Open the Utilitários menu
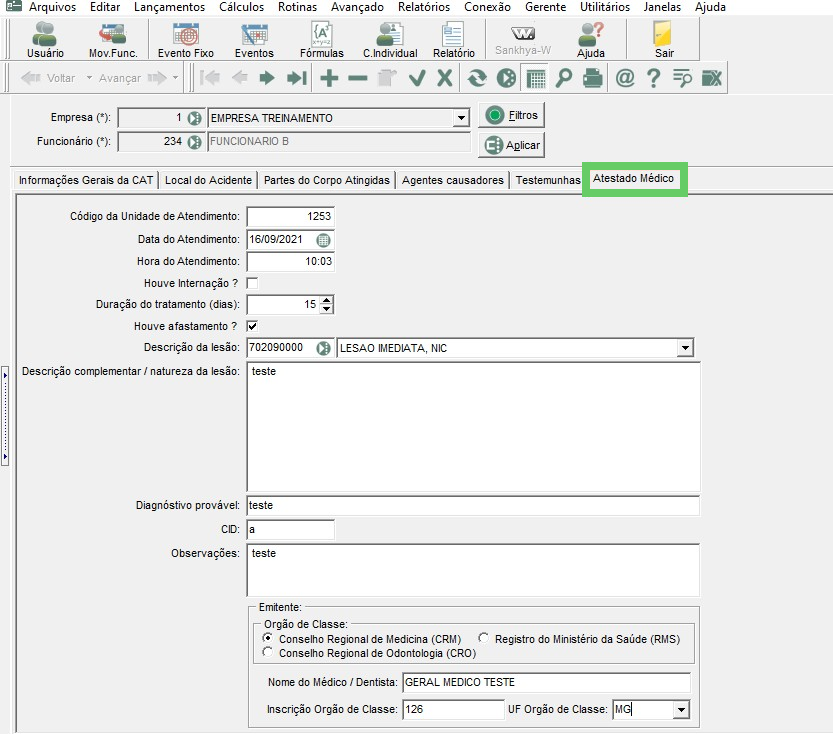 [605, 7]
